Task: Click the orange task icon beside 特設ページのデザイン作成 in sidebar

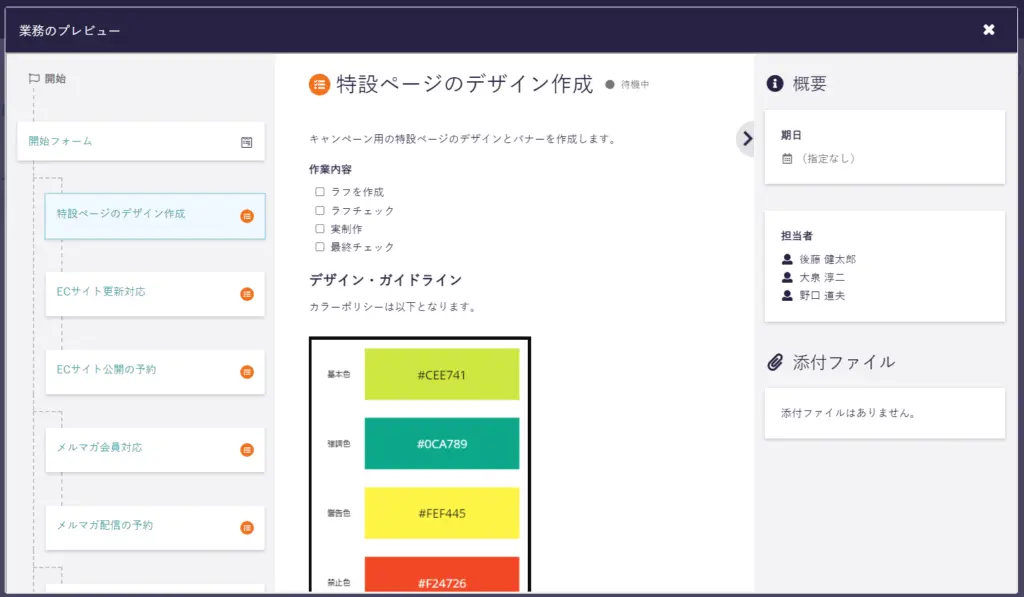Action: pyautogui.click(x=247, y=216)
